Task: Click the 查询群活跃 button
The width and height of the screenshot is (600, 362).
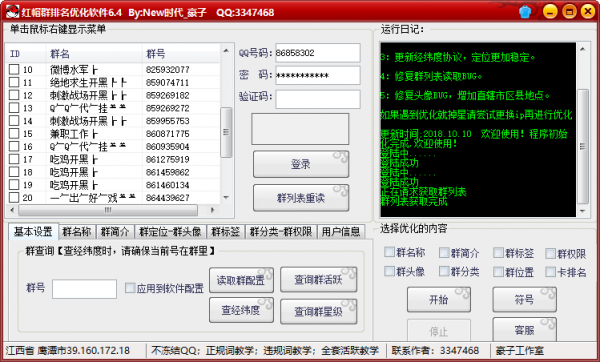Action: pyautogui.click(x=318, y=280)
